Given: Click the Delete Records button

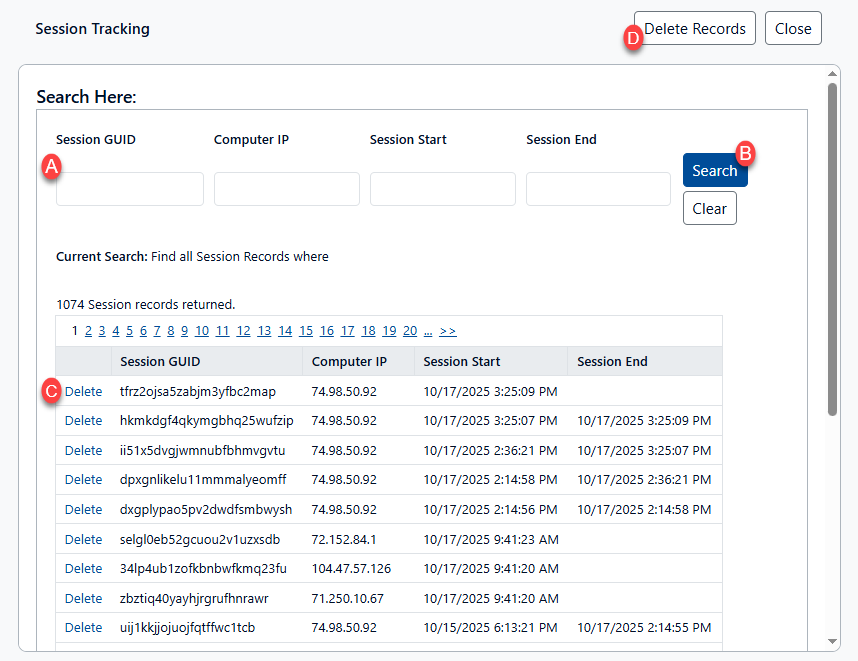Looking at the screenshot, I should click(694, 29).
